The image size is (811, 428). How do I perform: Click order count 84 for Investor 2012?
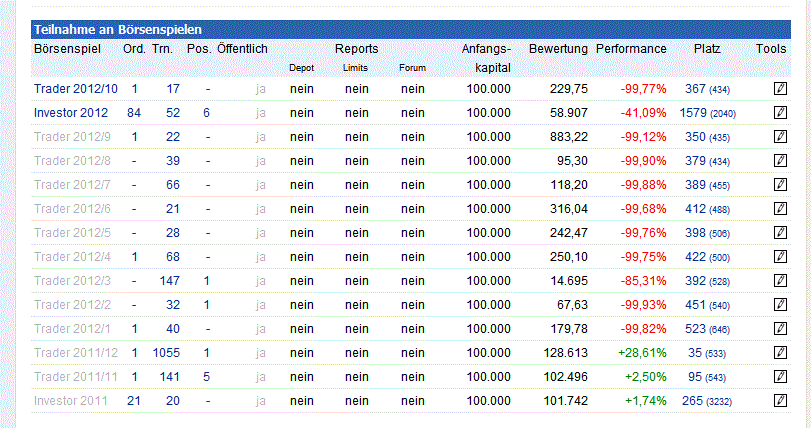(x=134, y=113)
